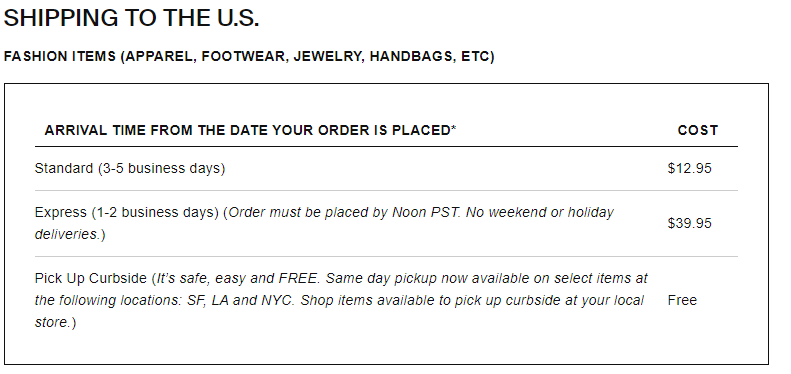This screenshot has width=791, height=374.
Task: Click the "Noon PST" text in Express note
Action: coord(427,212)
